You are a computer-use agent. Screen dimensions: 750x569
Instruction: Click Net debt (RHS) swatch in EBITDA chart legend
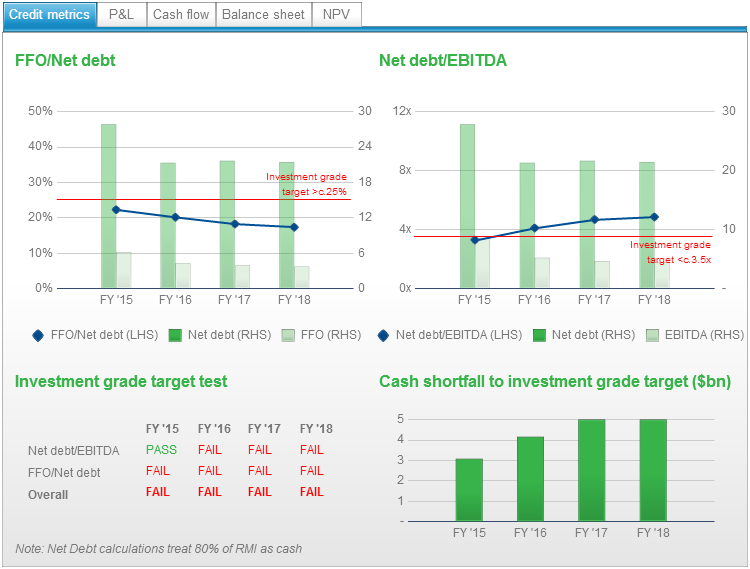[540, 336]
